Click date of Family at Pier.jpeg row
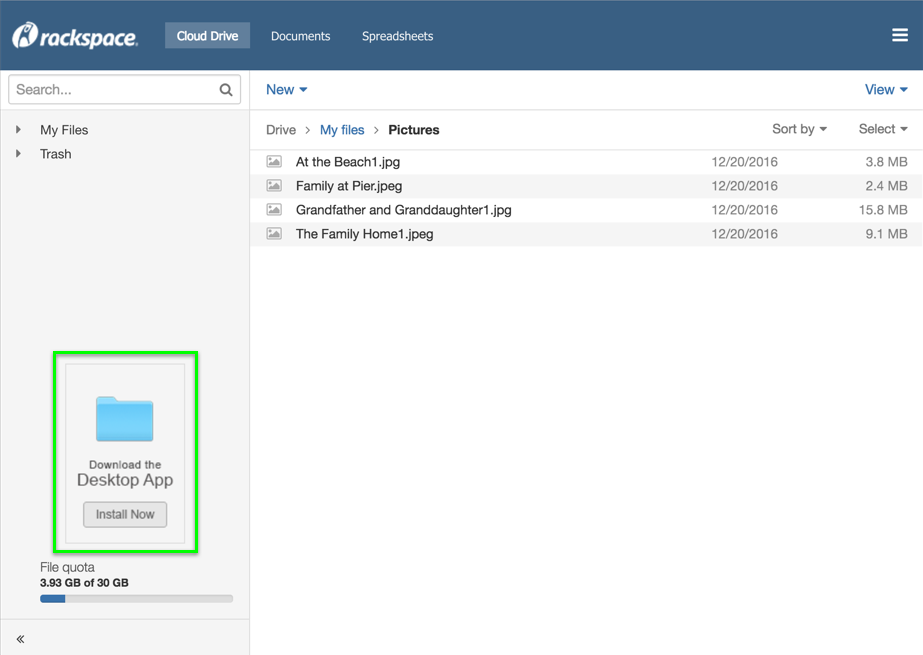 coord(744,186)
